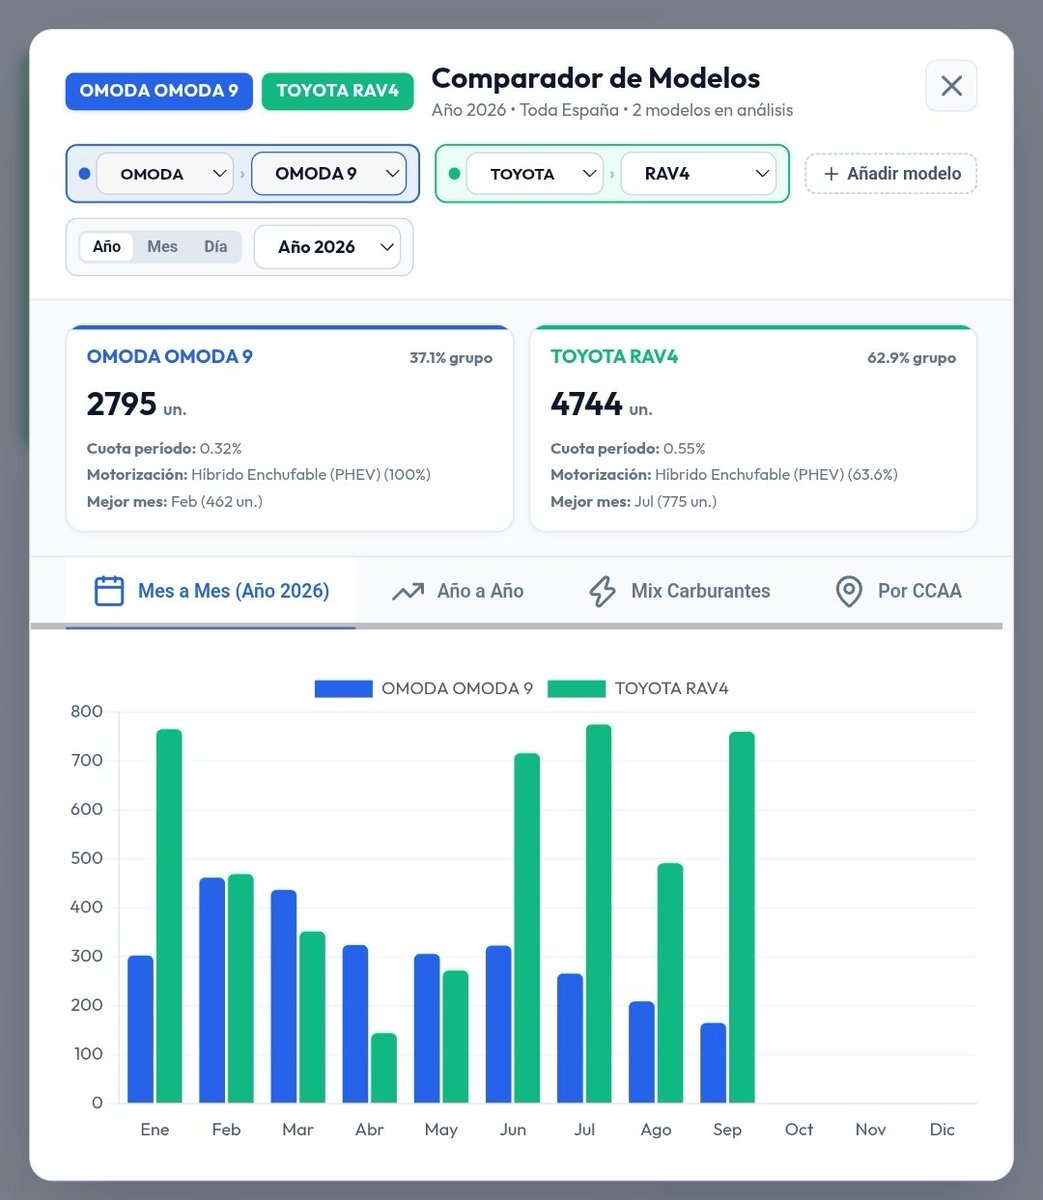The height and width of the screenshot is (1200, 1043).
Task: Click the Mejor mes: Feb (462 un.) text
Action: pos(175,501)
